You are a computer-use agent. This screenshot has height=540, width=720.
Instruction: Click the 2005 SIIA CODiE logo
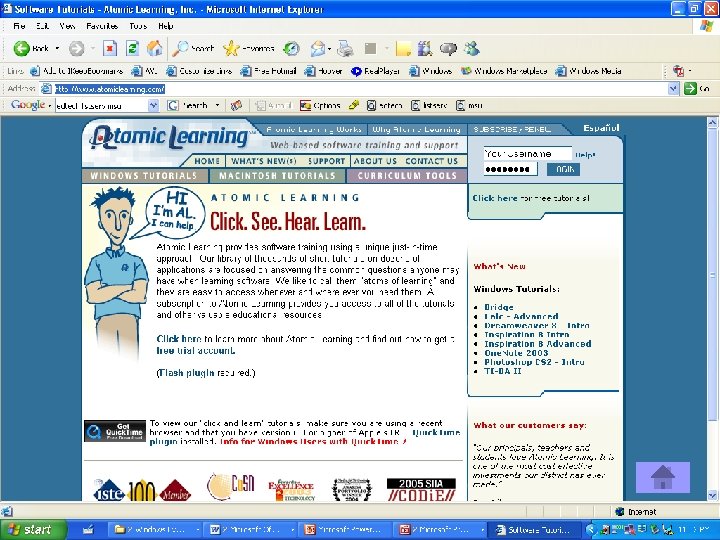pos(421,489)
